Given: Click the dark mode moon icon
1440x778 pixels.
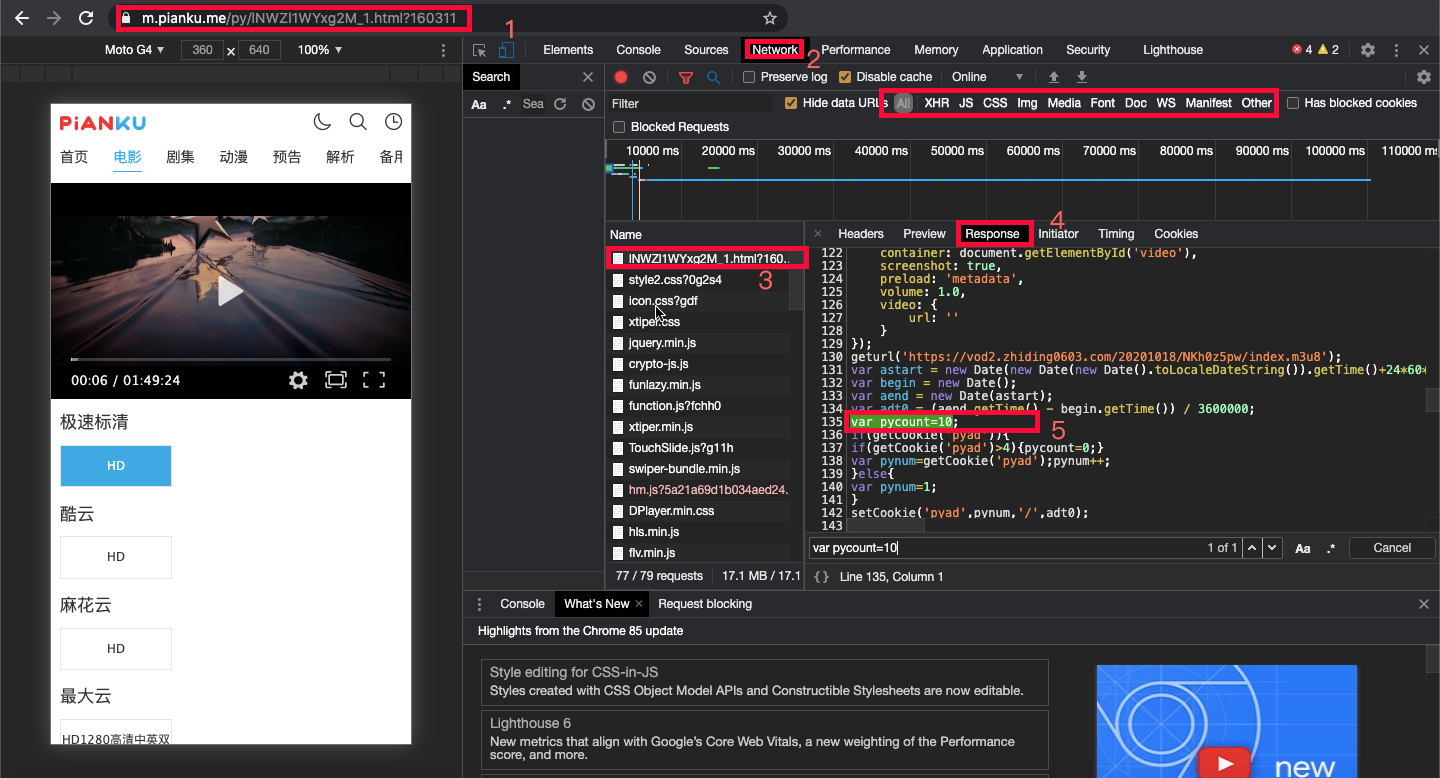Looking at the screenshot, I should pos(322,122).
